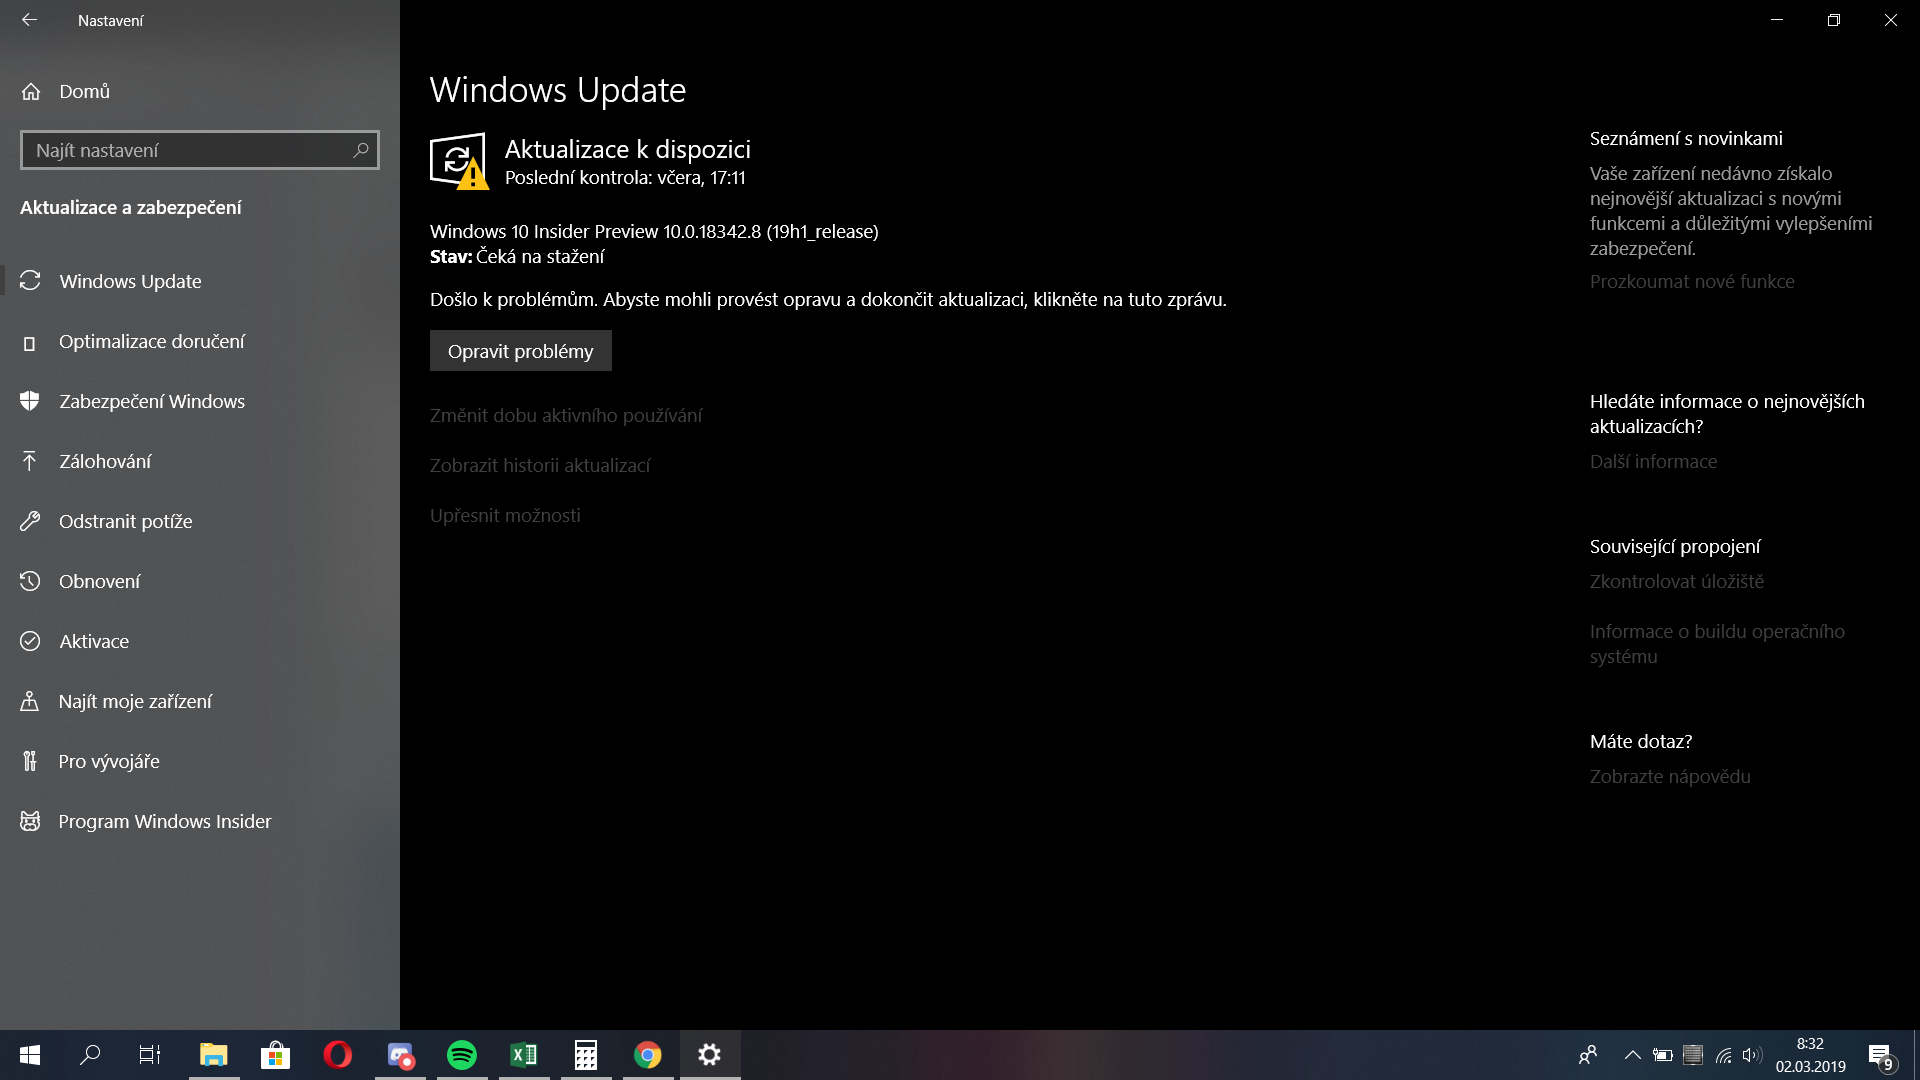The height and width of the screenshot is (1080, 1920).
Task: Focus the Najít nastavení search field
Action: coord(185,150)
